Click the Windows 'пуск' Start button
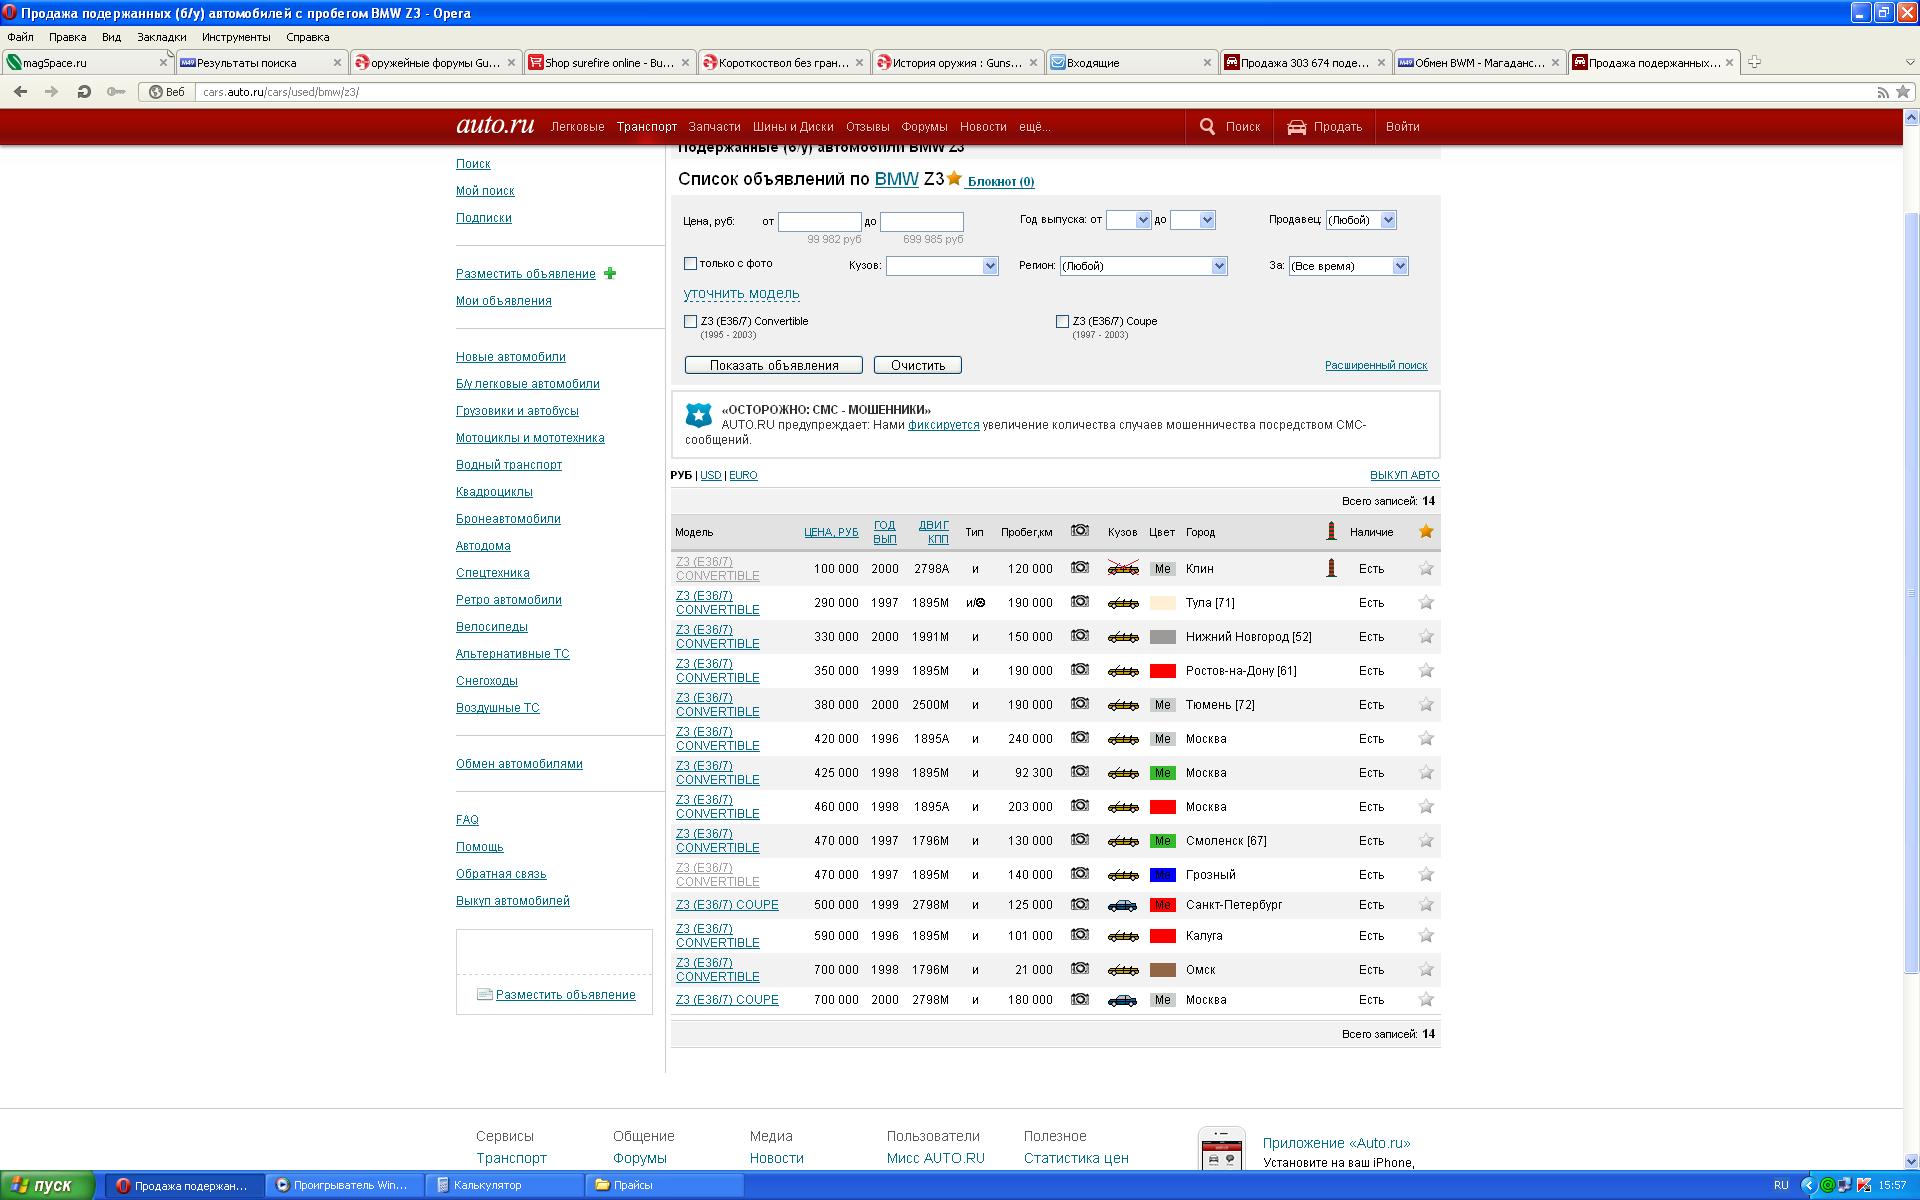The width and height of the screenshot is (1920, 1200). point(47,1185)
